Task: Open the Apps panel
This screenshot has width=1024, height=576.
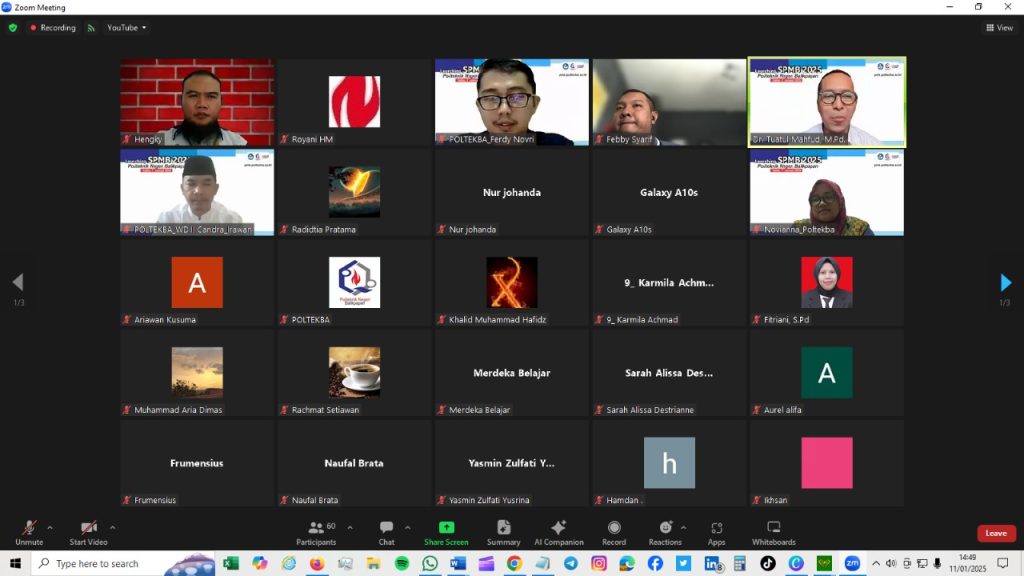Action: tap(716, 532)
